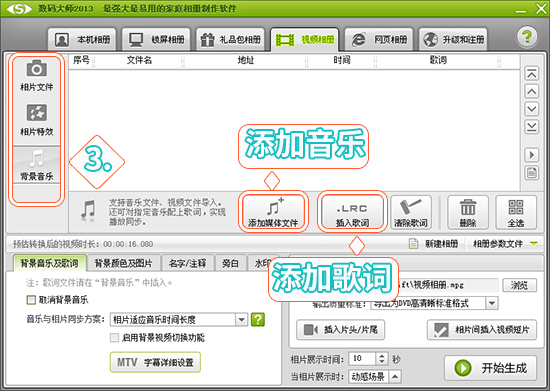The width and height of the screenshot is (550, 391).
Task: Move item to top with first arrow
Action: point(532,74)
